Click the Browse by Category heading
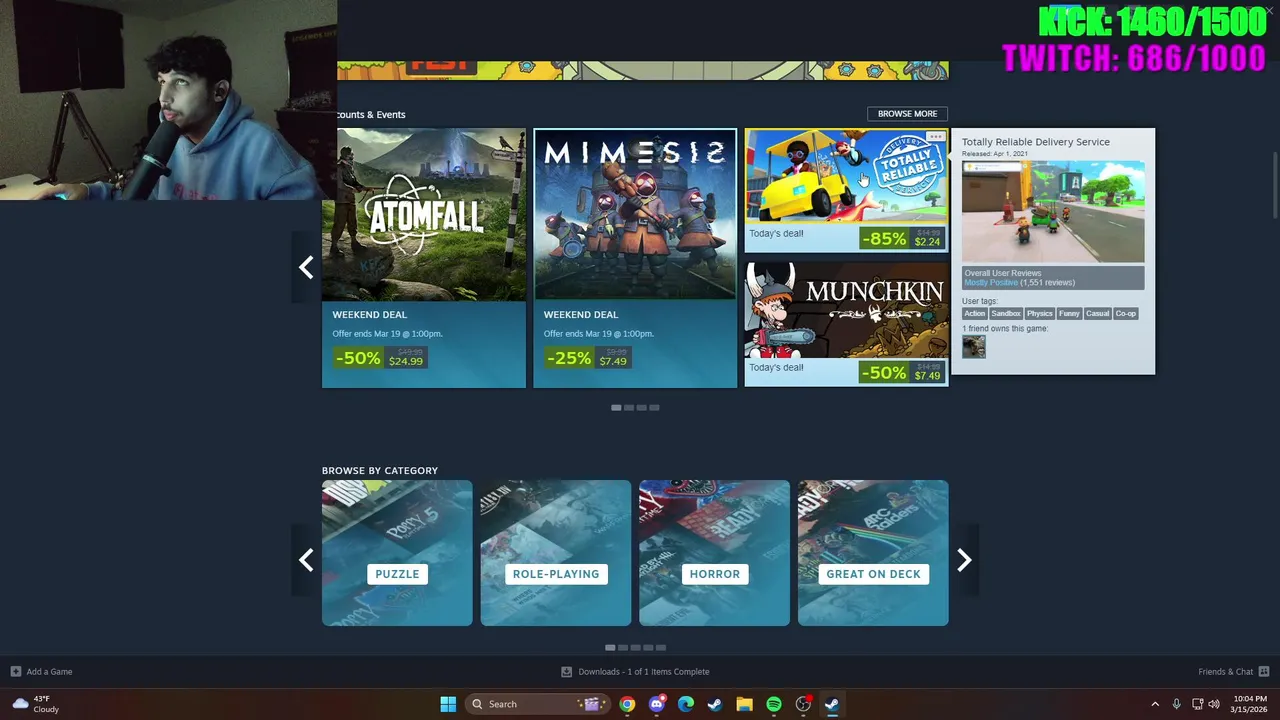This screenshot has height=720, width=1280. [380, 471]
